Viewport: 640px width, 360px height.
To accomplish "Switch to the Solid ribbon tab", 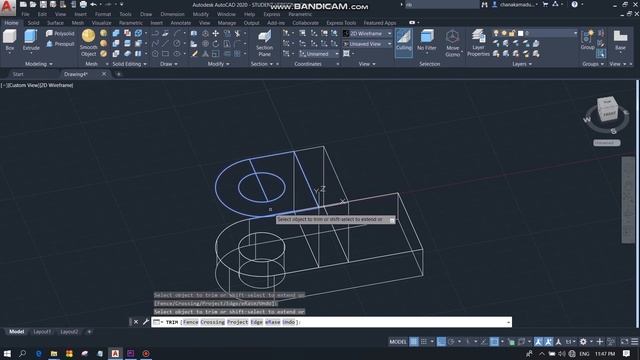I will tap(33, 23).
